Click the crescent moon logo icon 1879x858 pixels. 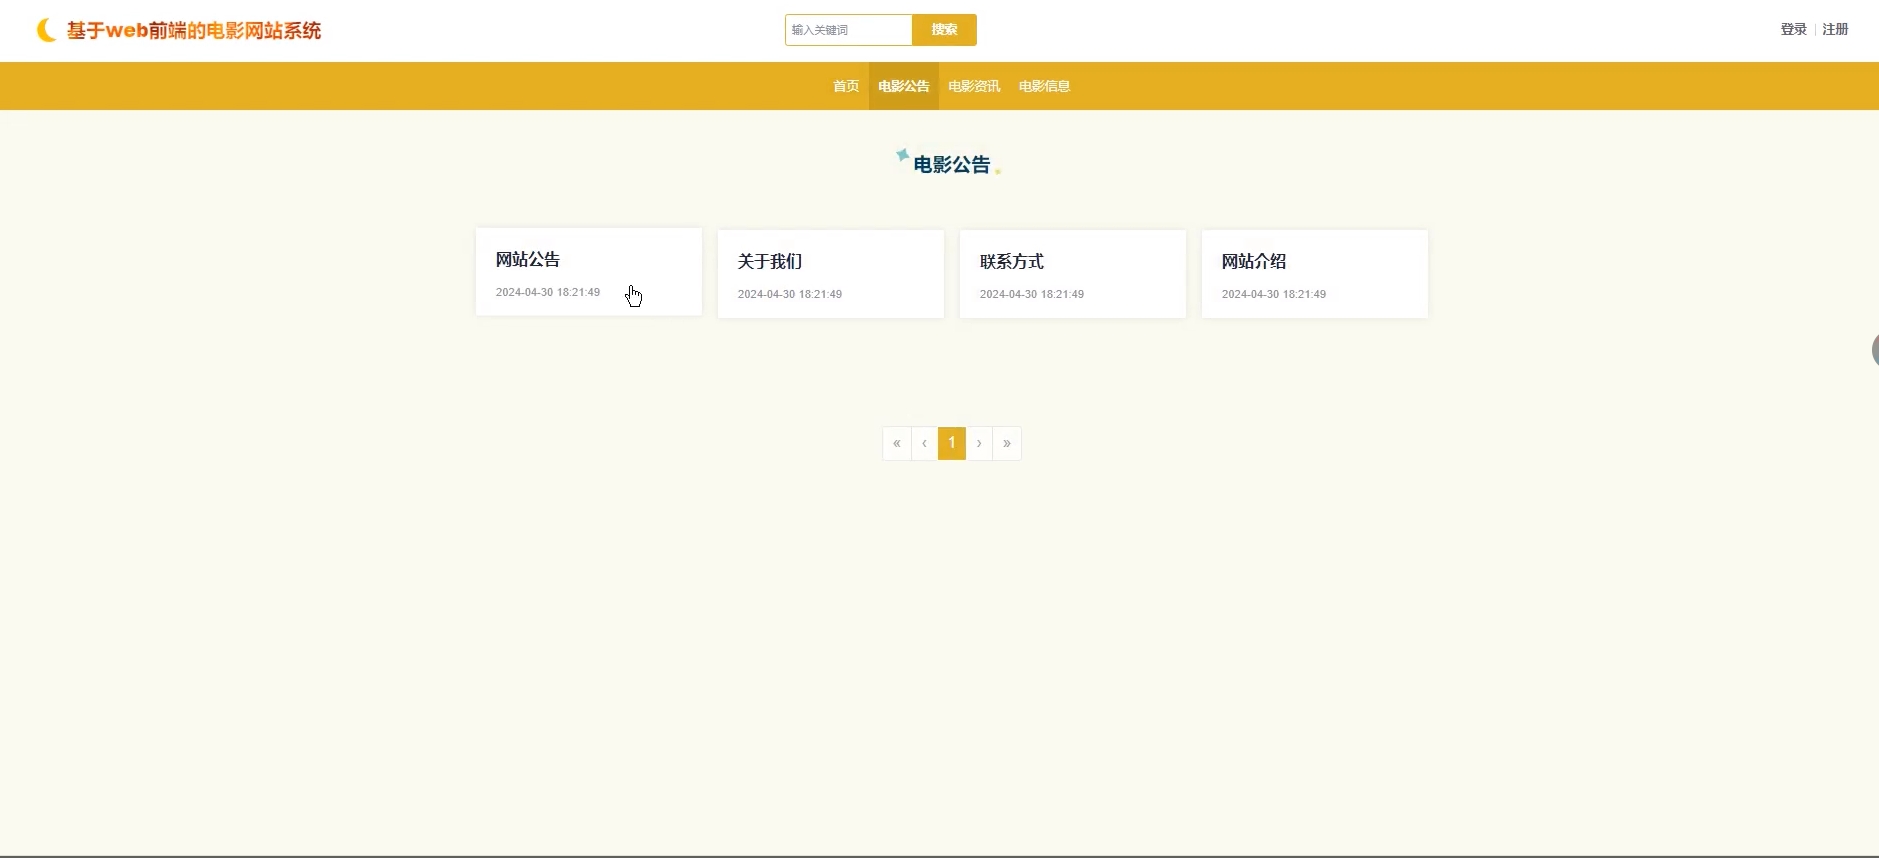(46, 30)
